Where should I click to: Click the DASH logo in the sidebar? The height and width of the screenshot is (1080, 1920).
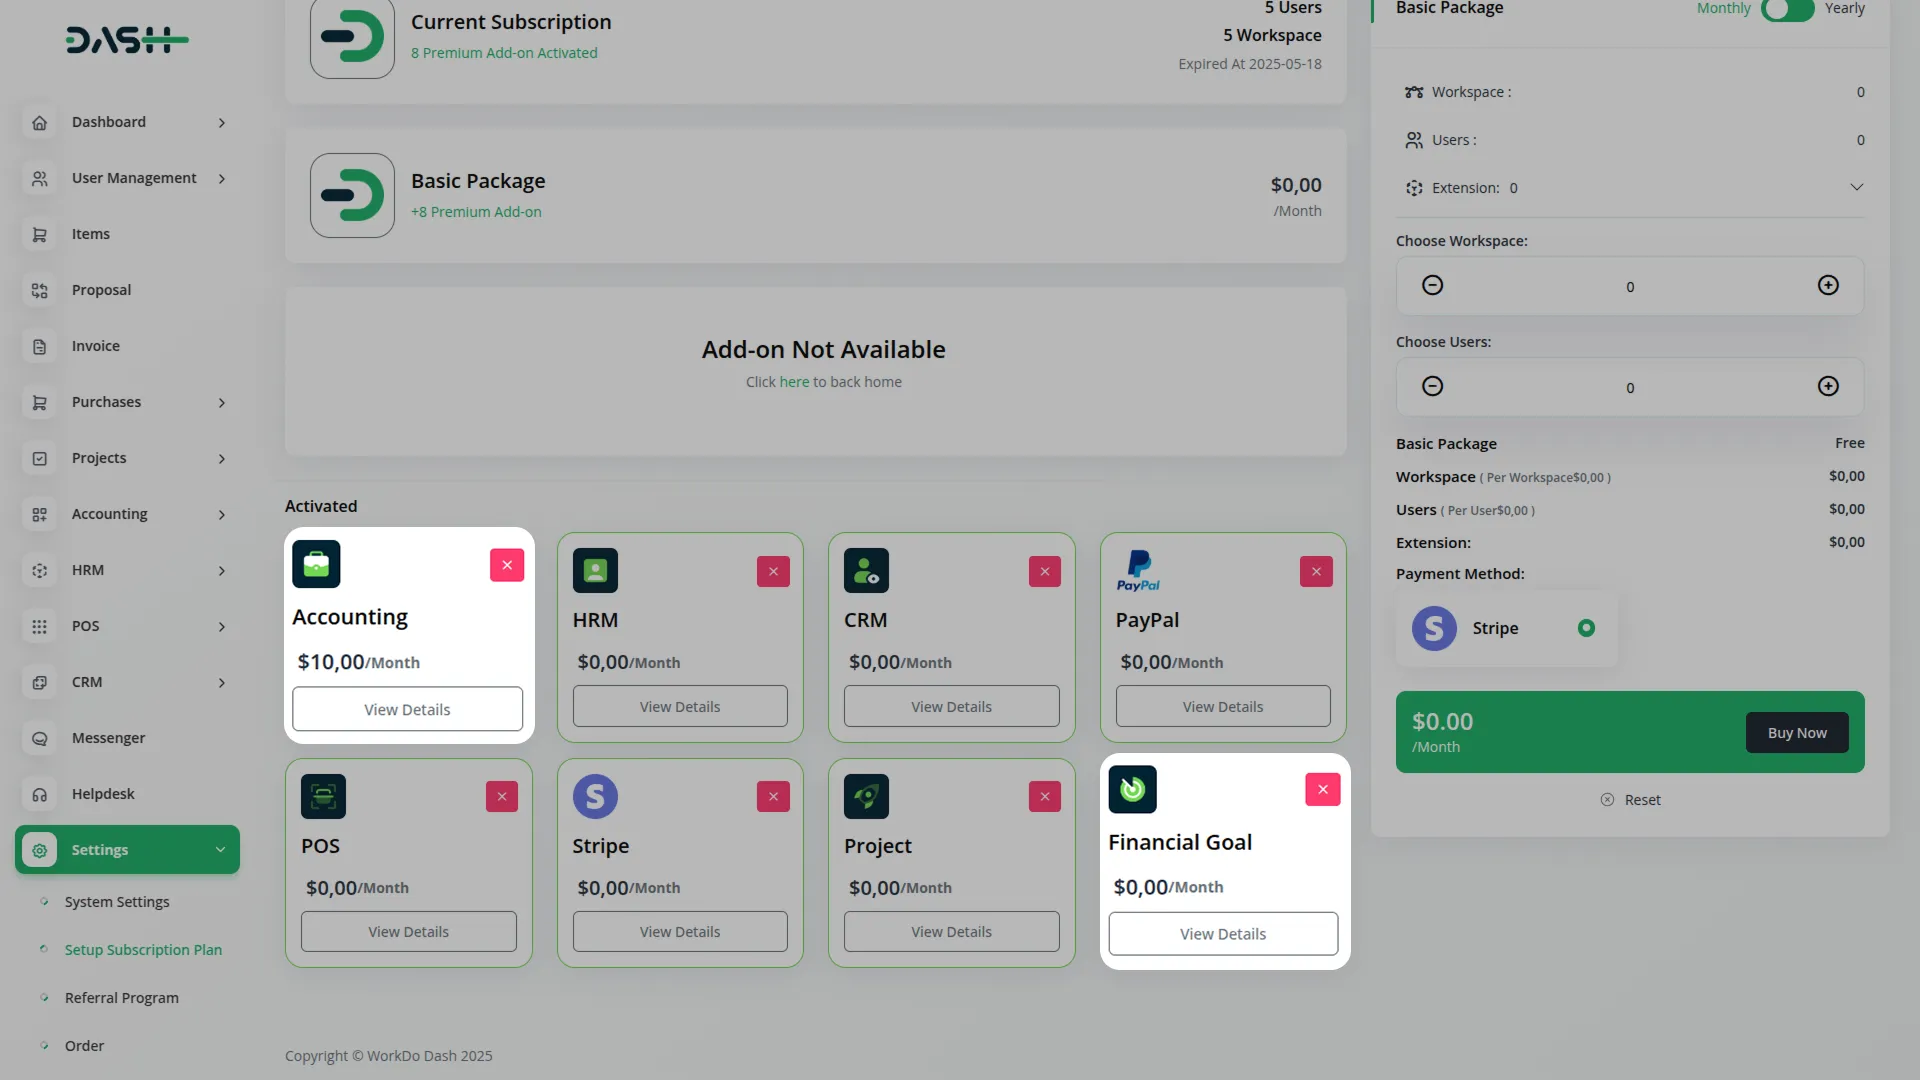(x=127, y=40)
